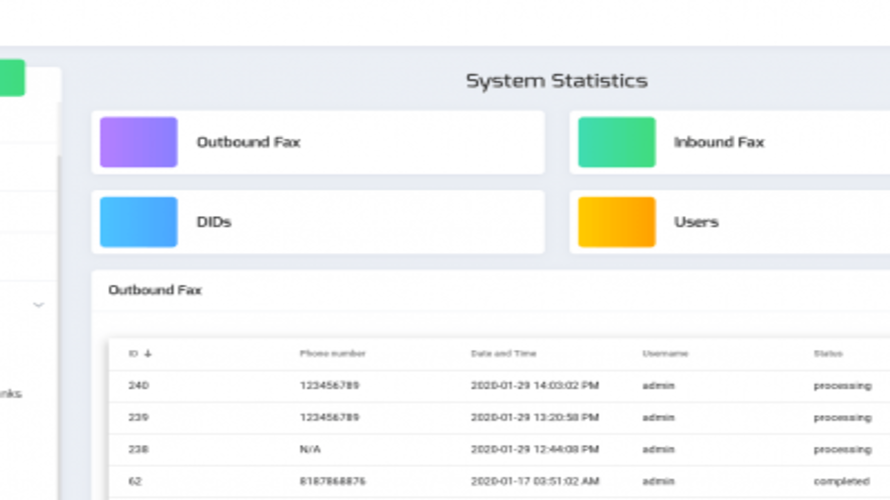Image resolution: width=890 pixels, height=500 pixels.
Task: Click the blue DIDs icon tile
Action: (x=138, y=222)
